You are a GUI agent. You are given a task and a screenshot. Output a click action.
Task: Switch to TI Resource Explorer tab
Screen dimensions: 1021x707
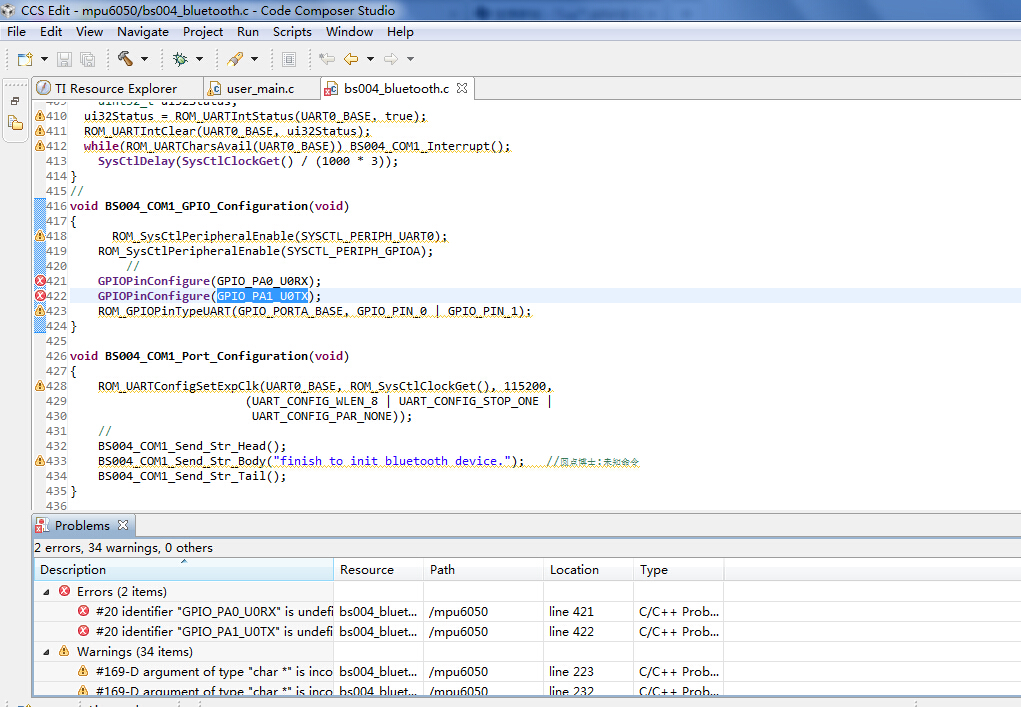point(115,88)
